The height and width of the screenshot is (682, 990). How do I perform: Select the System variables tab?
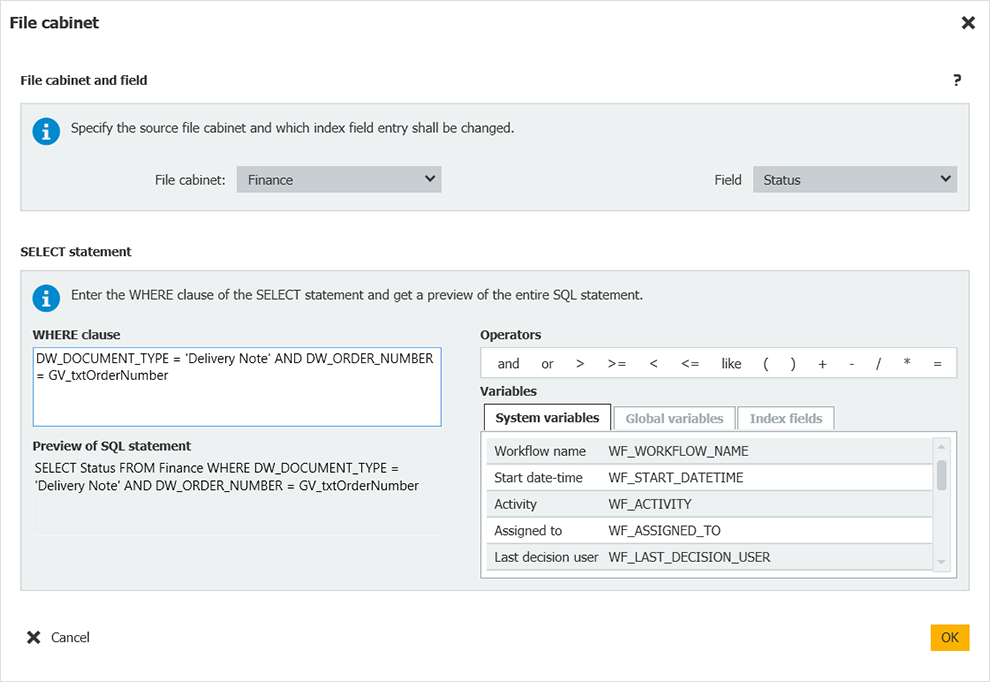coord(547,417)
